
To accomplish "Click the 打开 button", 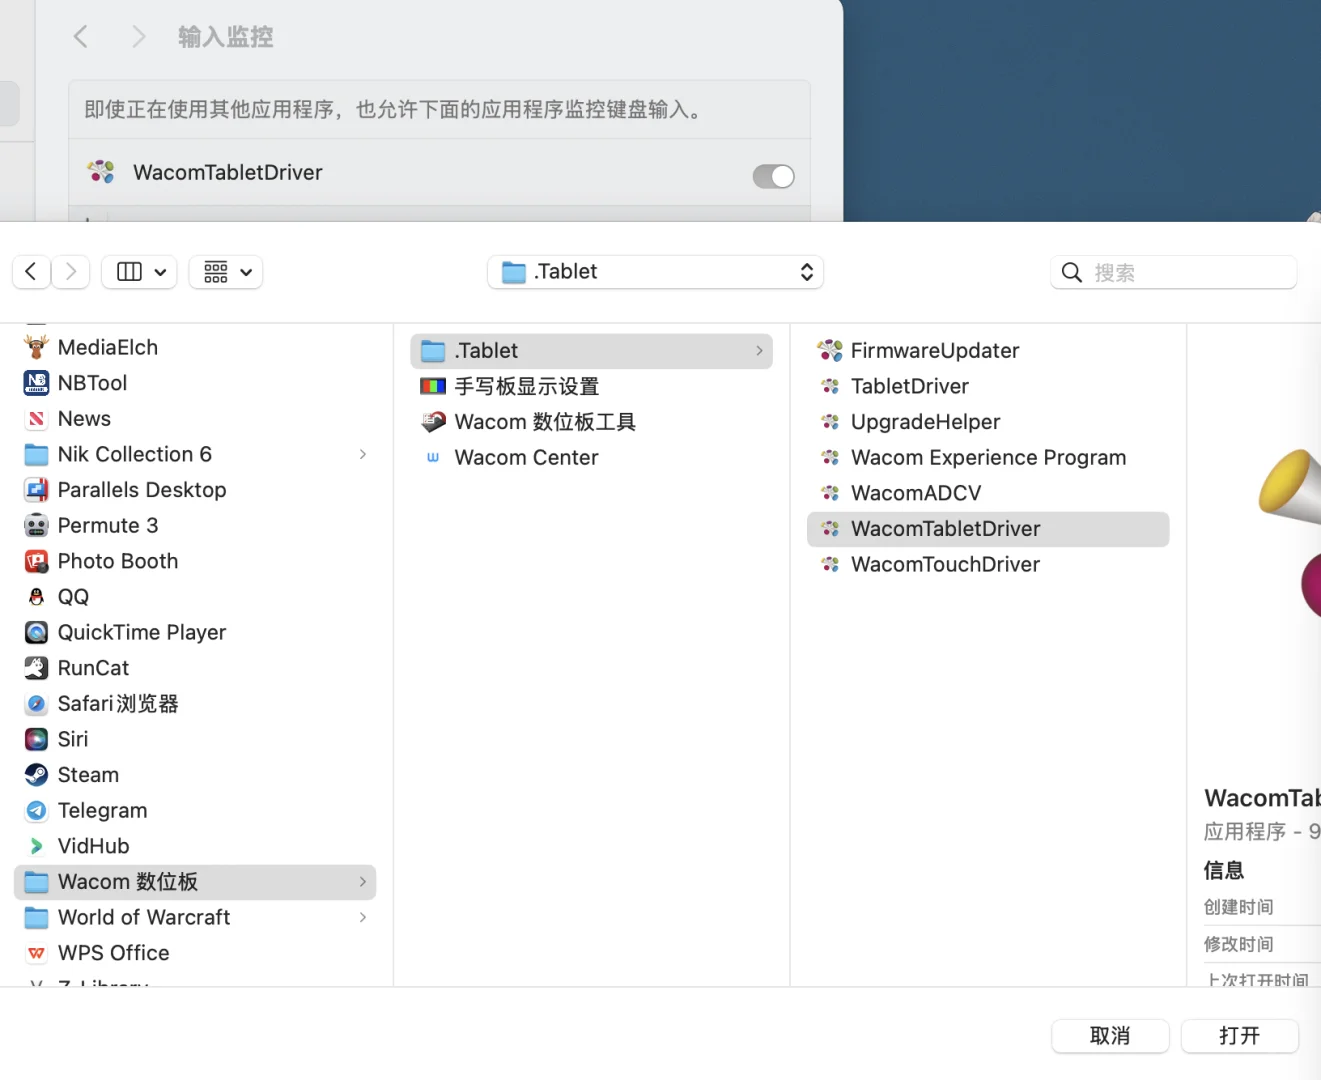I will [x=1240, y=1036].
